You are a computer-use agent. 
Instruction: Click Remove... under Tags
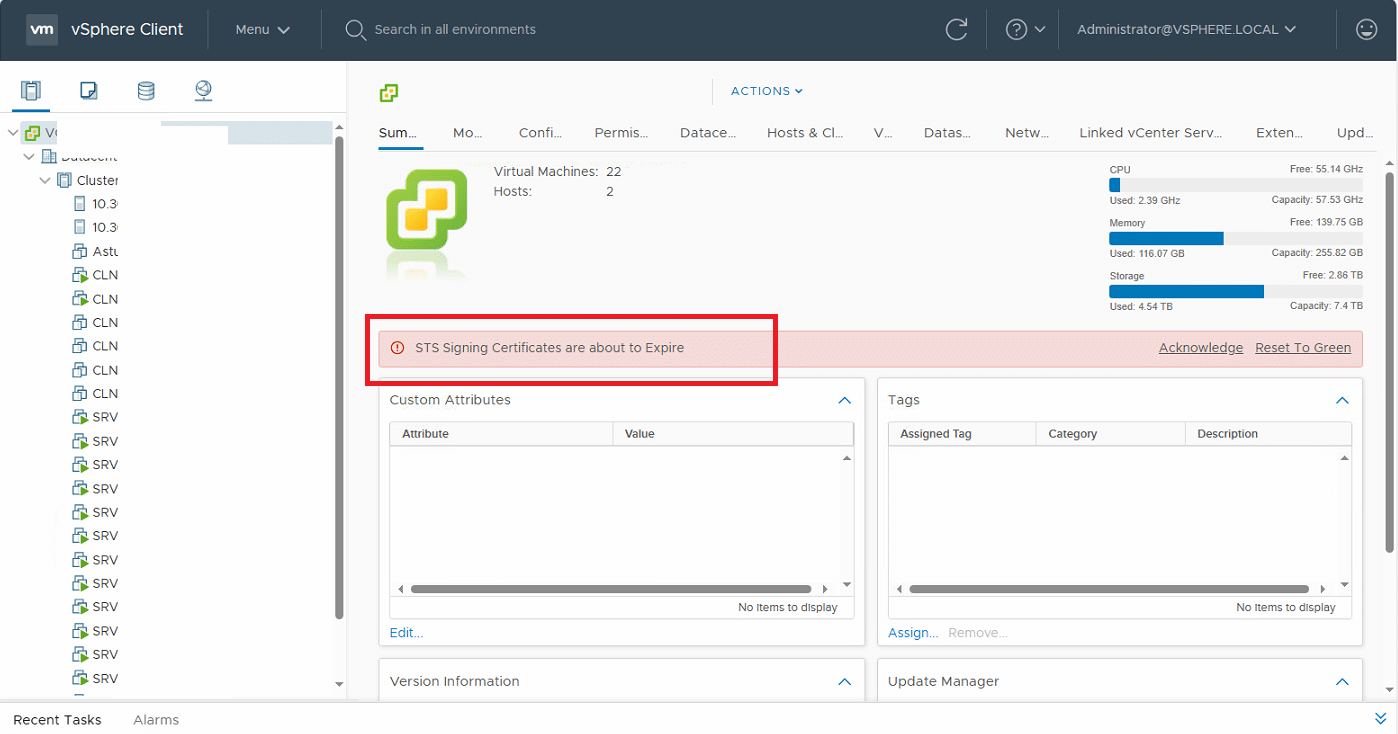[x=978, y=633]
